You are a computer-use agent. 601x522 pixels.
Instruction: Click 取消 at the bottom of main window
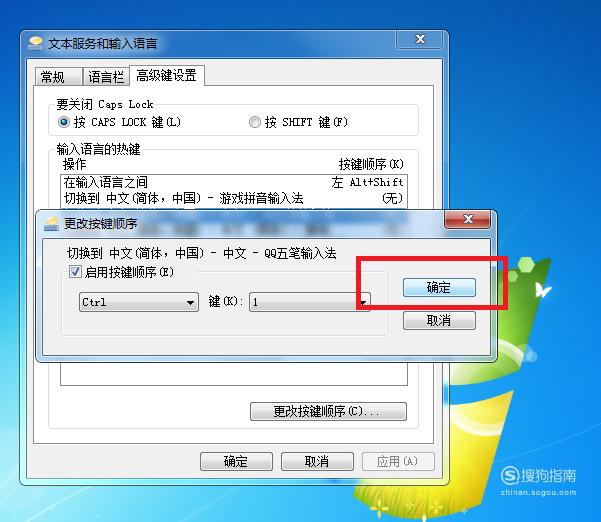pos(317,461)
